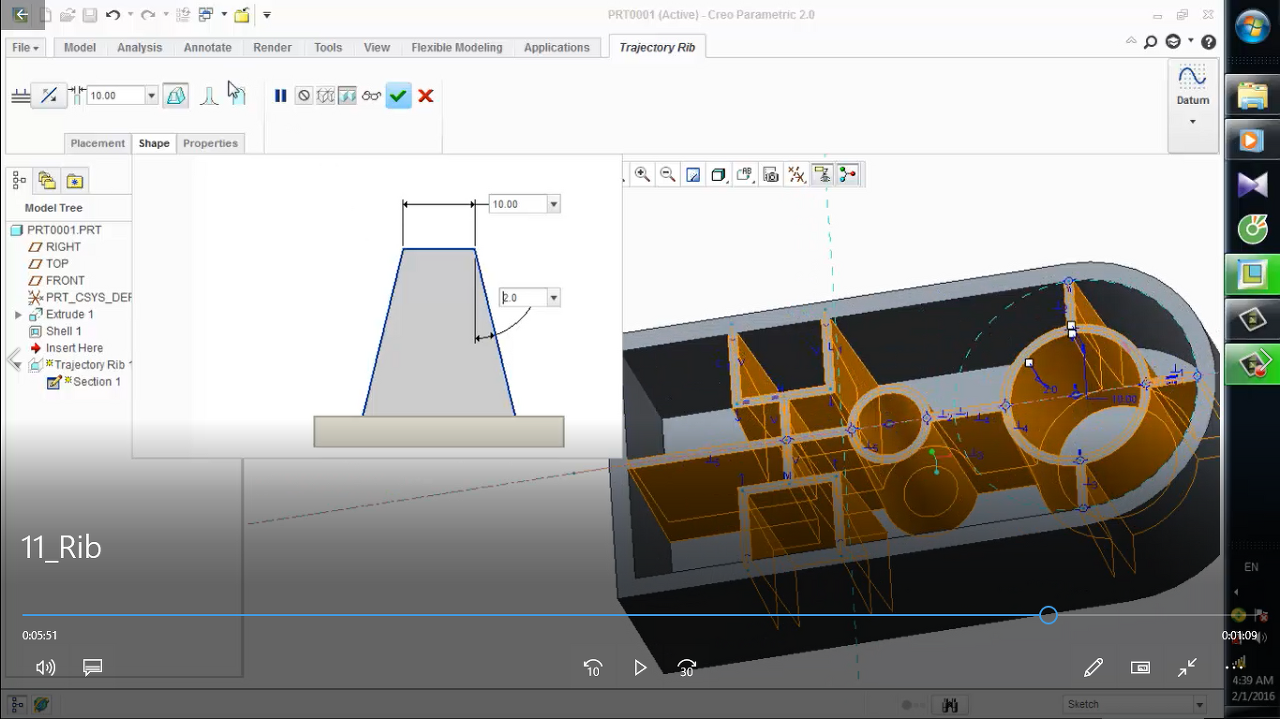Open the File menu
Viewport: 1280px width, 719px height.
pos(25,47)
